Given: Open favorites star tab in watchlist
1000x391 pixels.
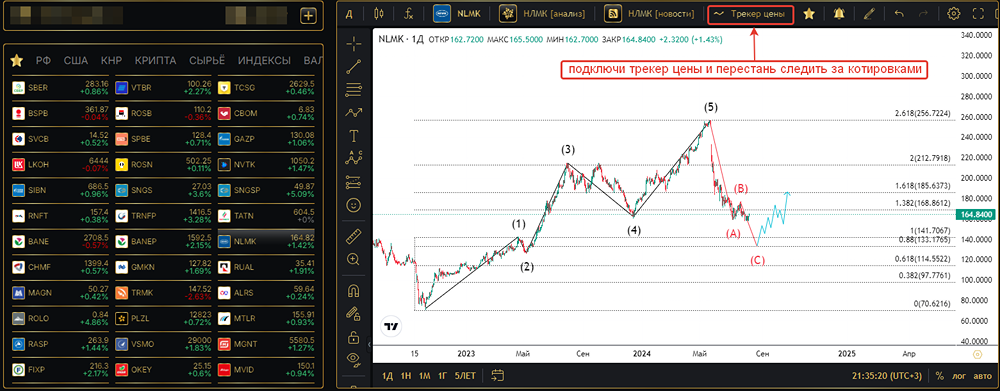Looking at the screenshot, I should pos(17,61).
